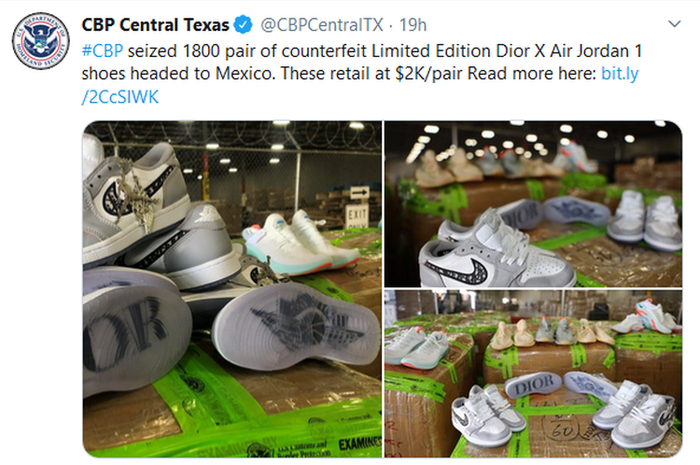
Task: View the large left sneaker photo
Action: click(232, 289)
